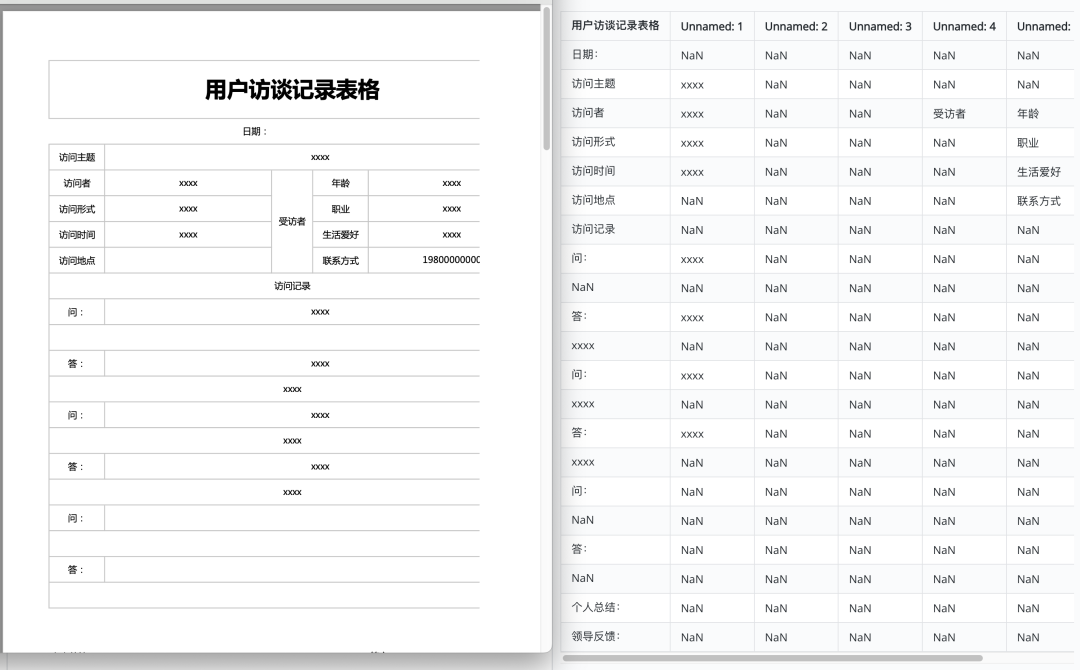The height and width of the screenshot is (670, 1080).
Task: Click the 访问记录 section heading in the document
Action: [292, 286]
